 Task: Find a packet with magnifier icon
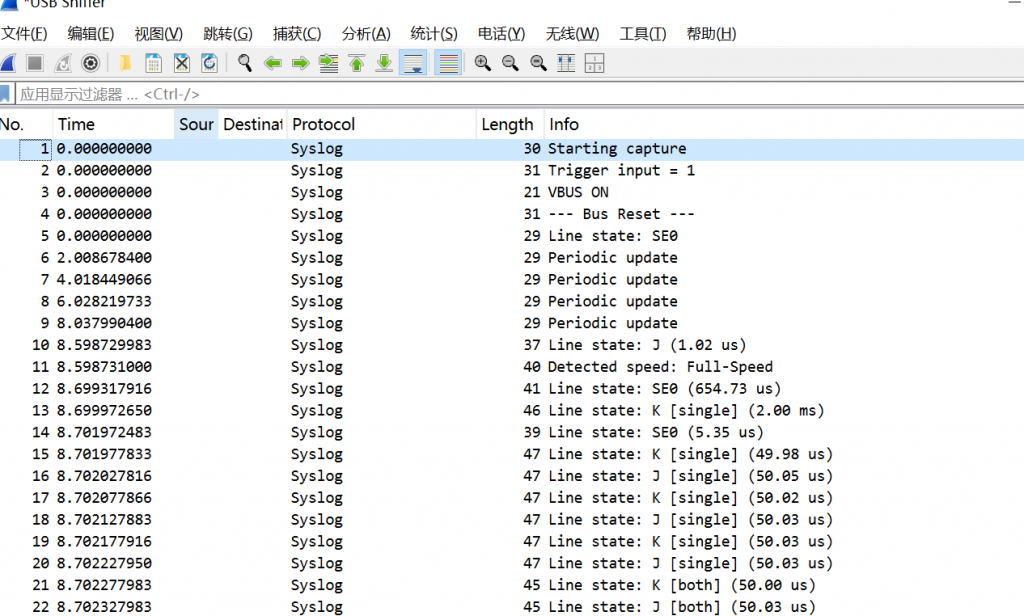point(245,63)
